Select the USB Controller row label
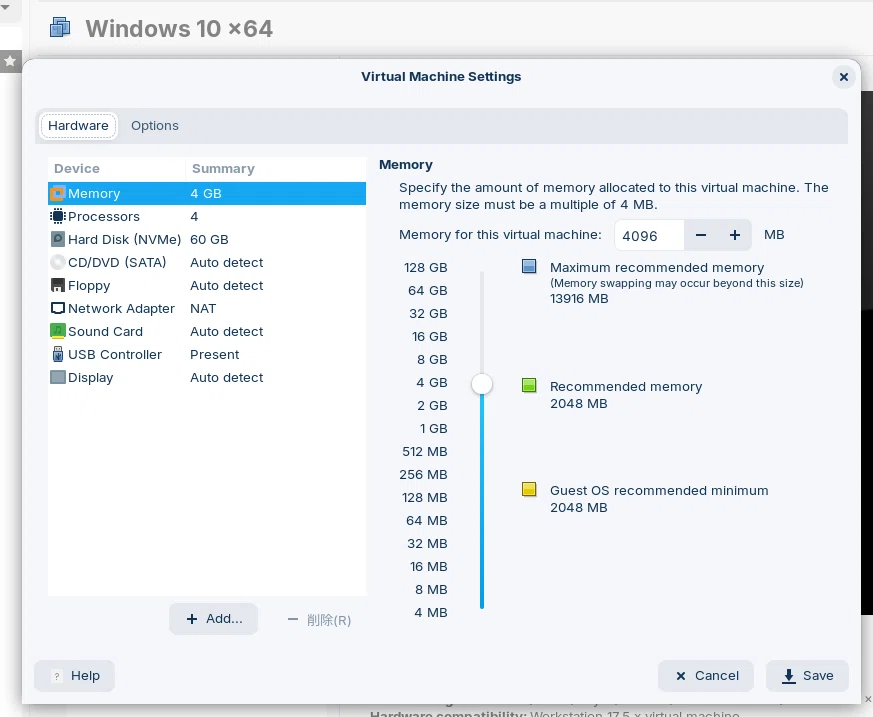The height and width of the screenshot is (717, 873). [115, 354]
